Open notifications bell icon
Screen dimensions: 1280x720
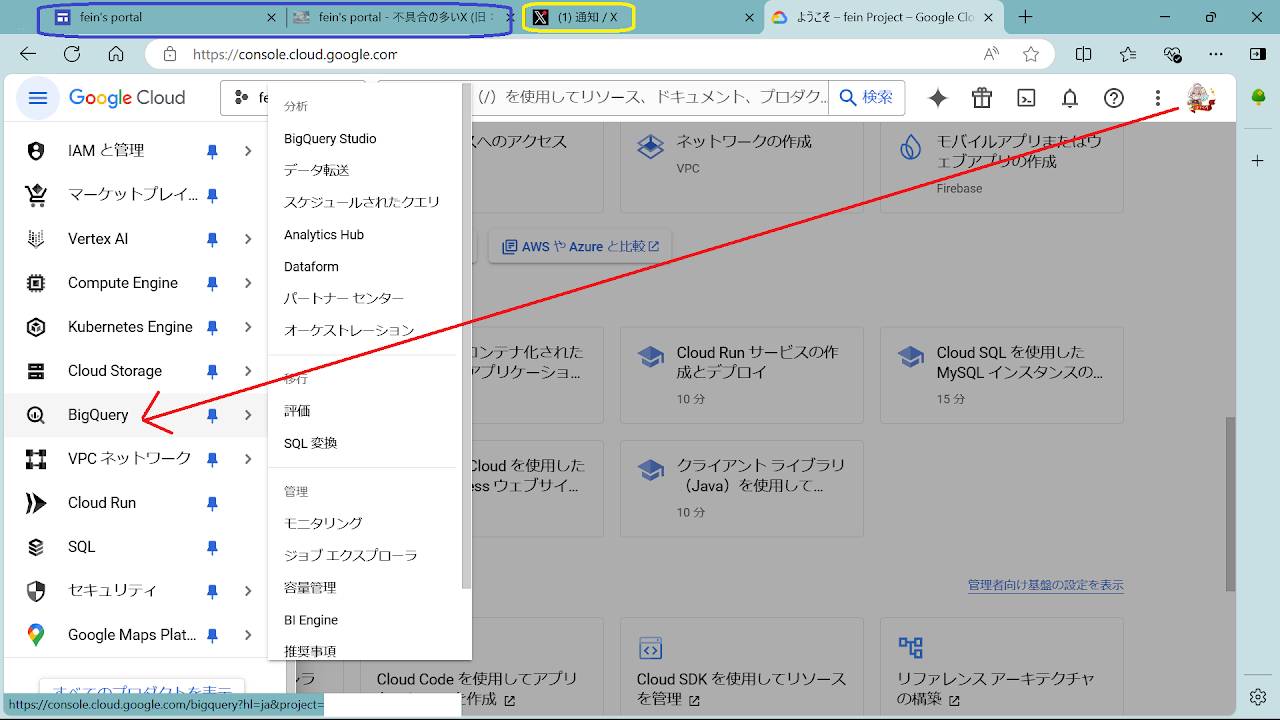[1070, 98]
